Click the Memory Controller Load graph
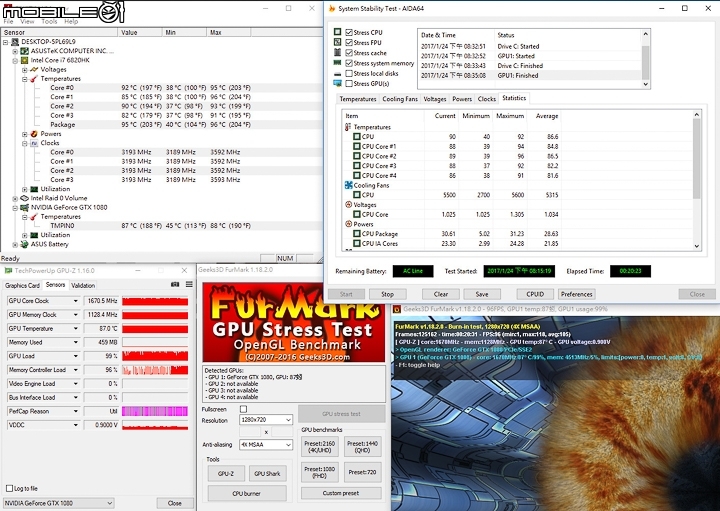 155,370
